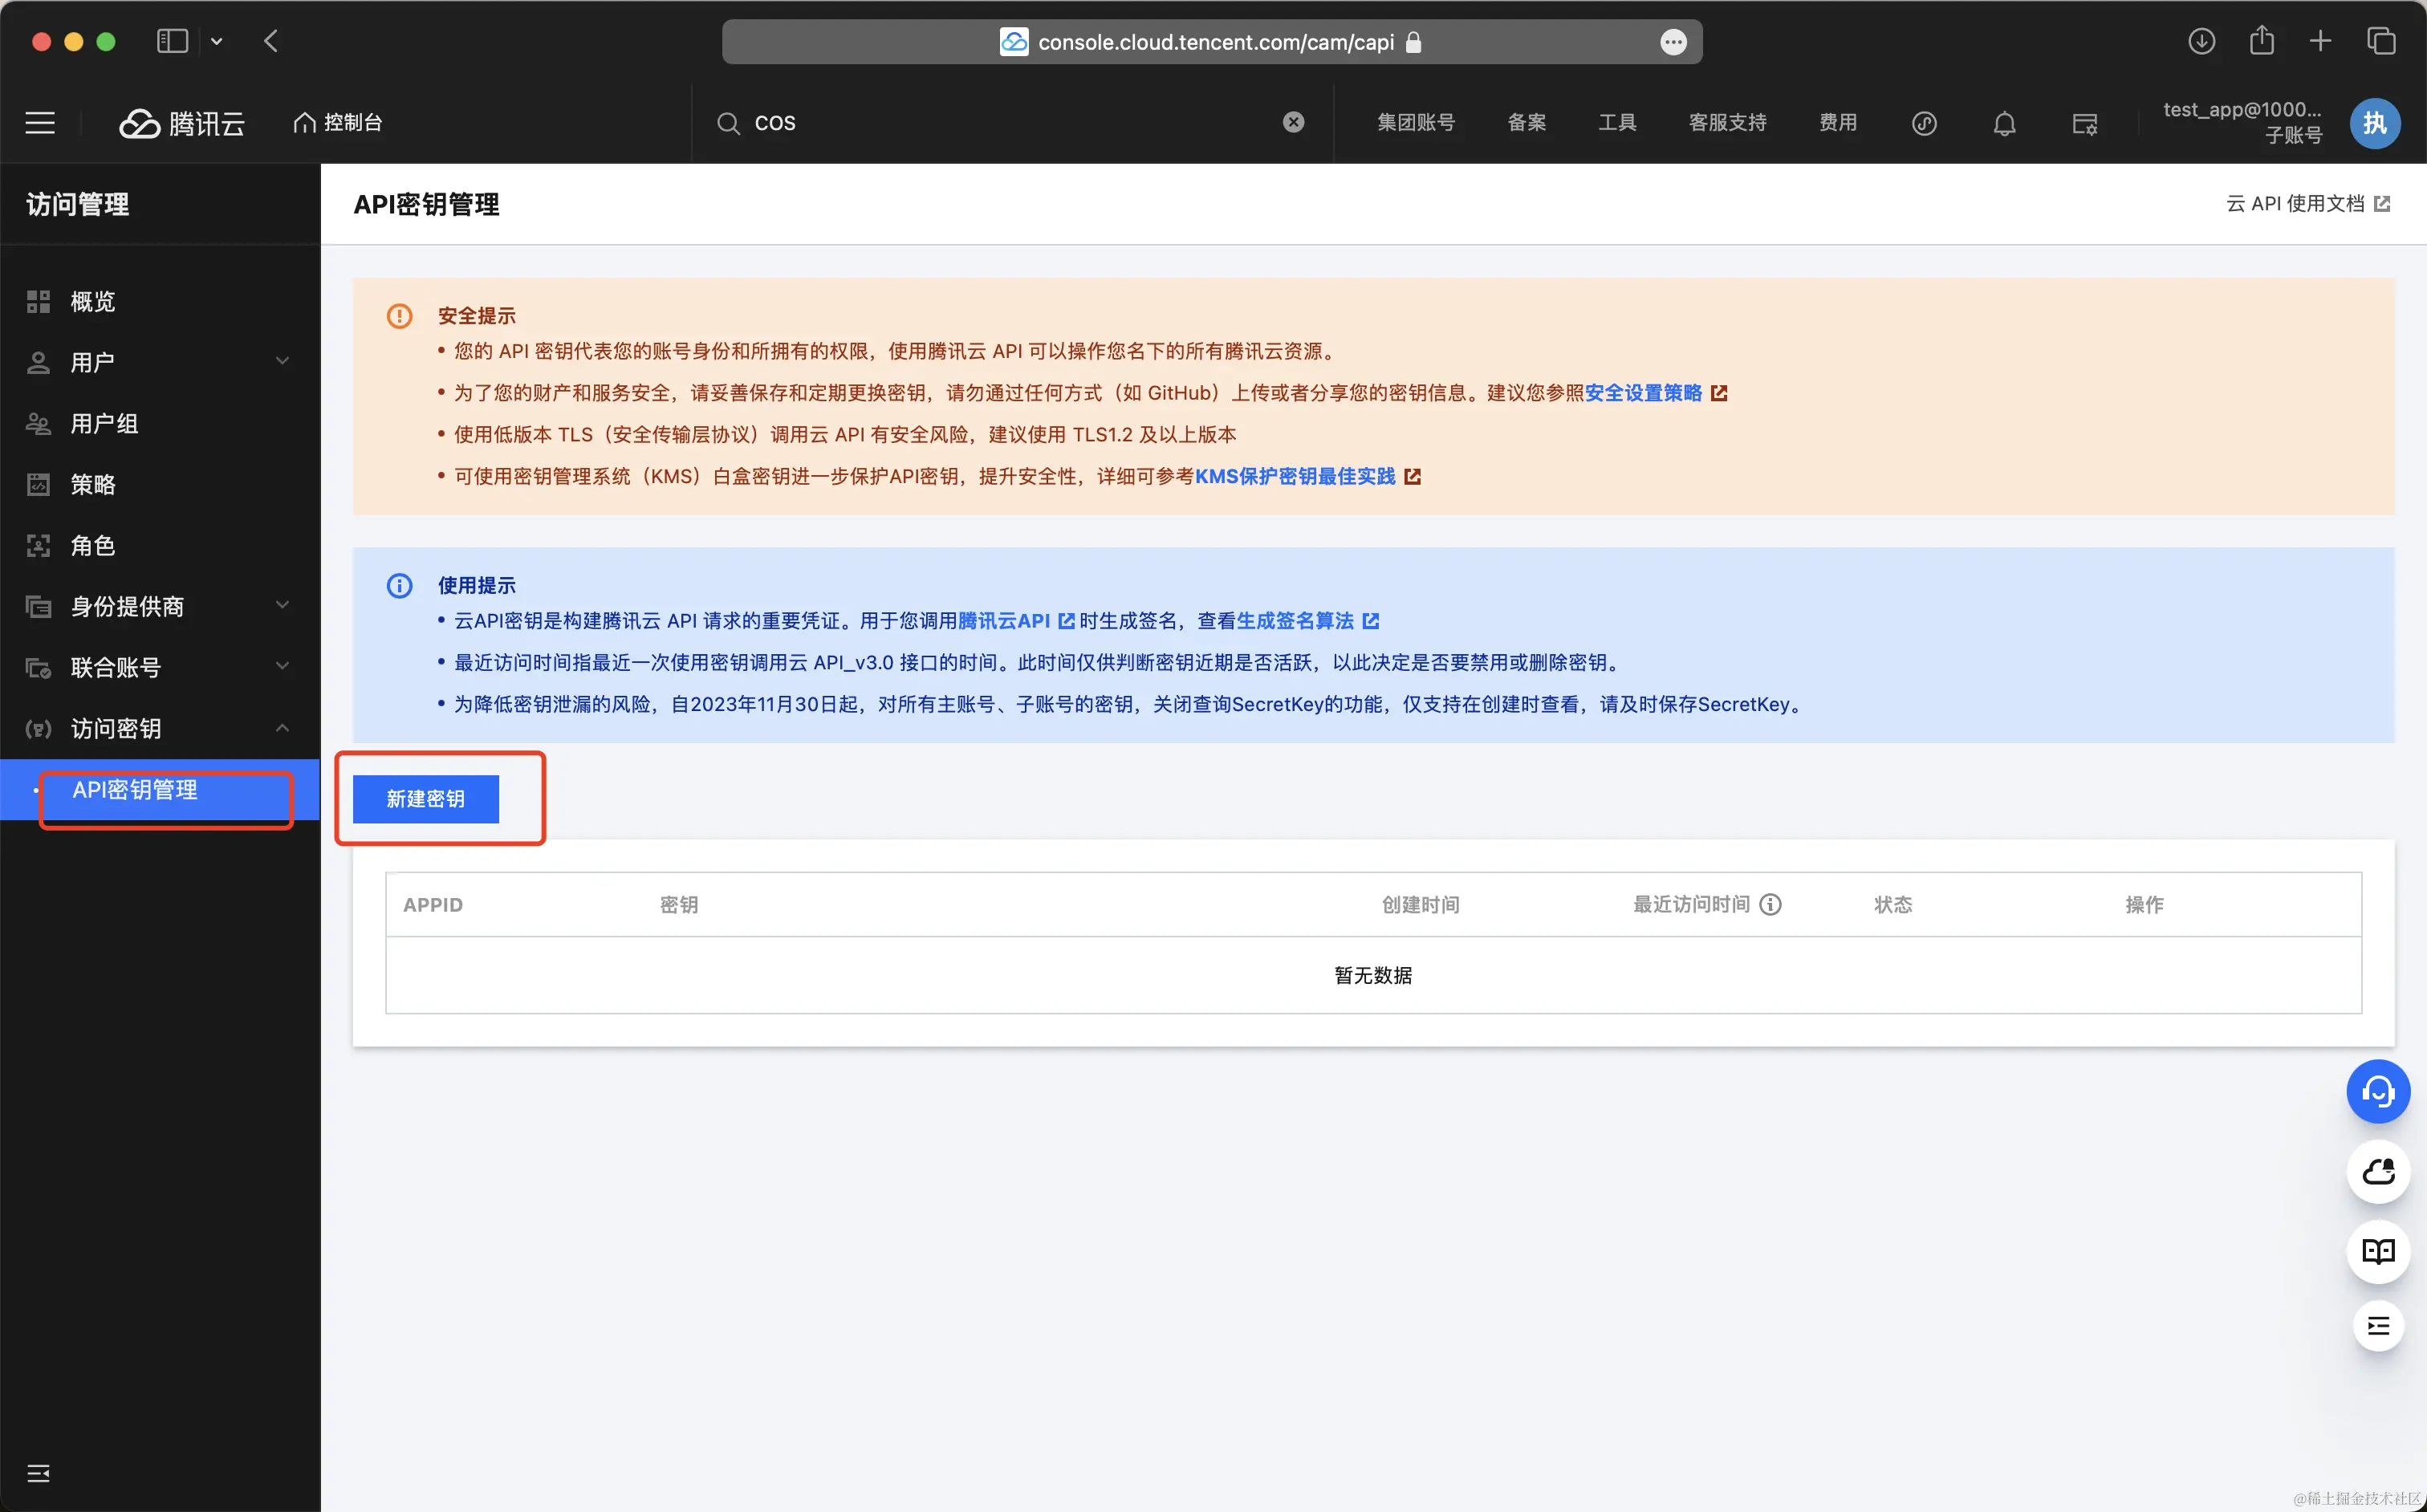2427x1512 pixels.
Task: Open the customer service headset button
Action: 2378,1091
